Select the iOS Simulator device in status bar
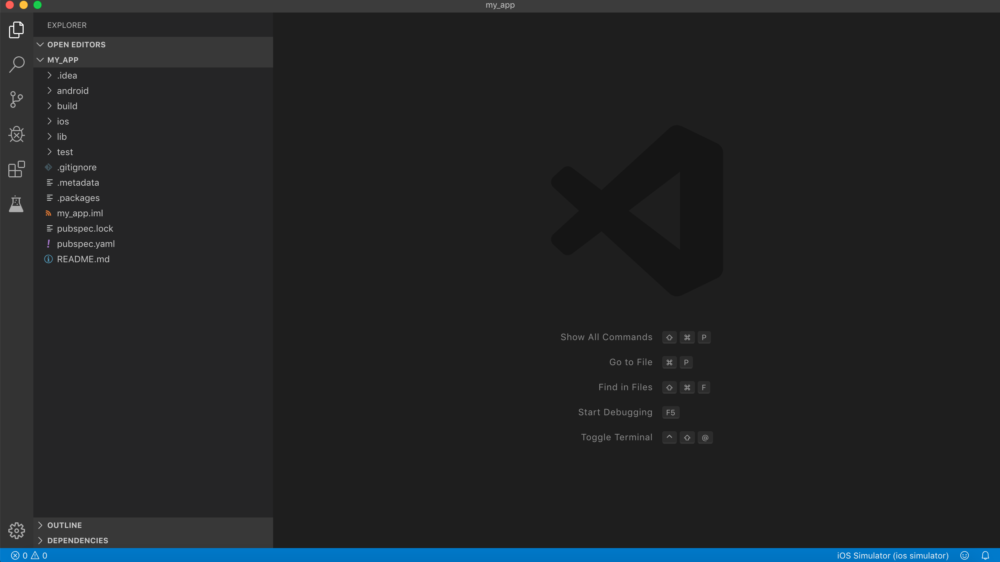 pyautogui.click(x=892, y=556)
